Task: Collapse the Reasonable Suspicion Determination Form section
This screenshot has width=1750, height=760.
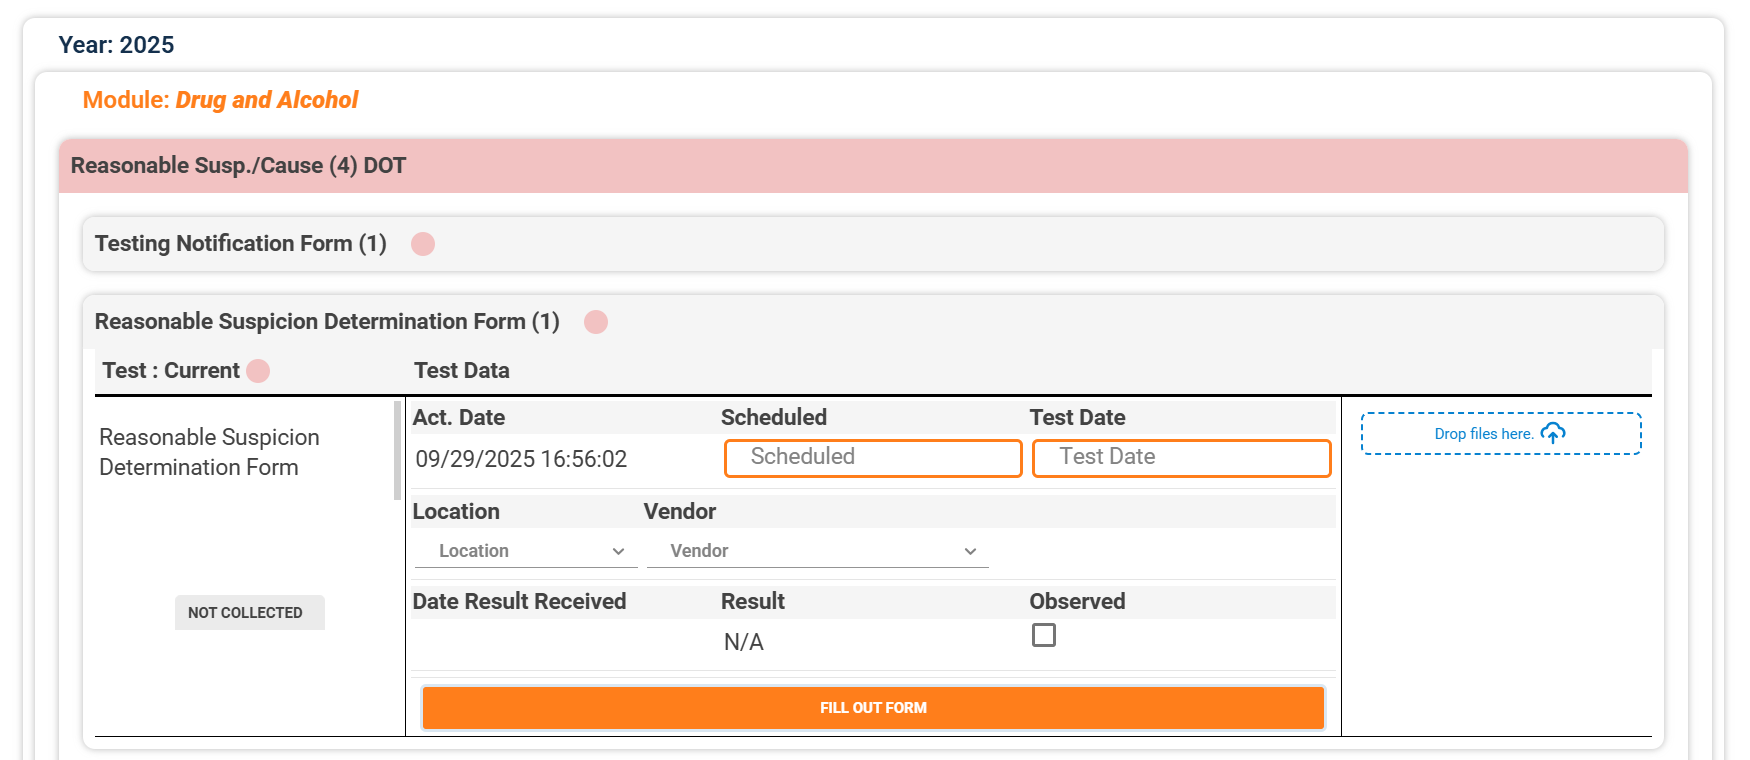Action: 326,322
